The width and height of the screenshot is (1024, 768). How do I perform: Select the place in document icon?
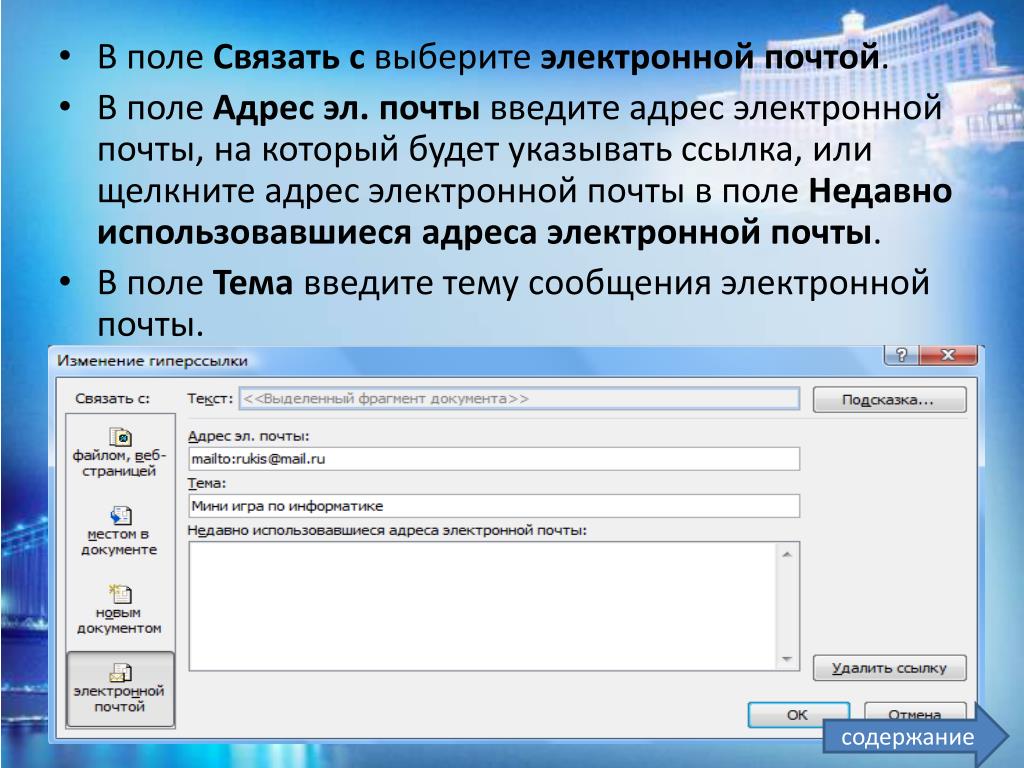120,515
